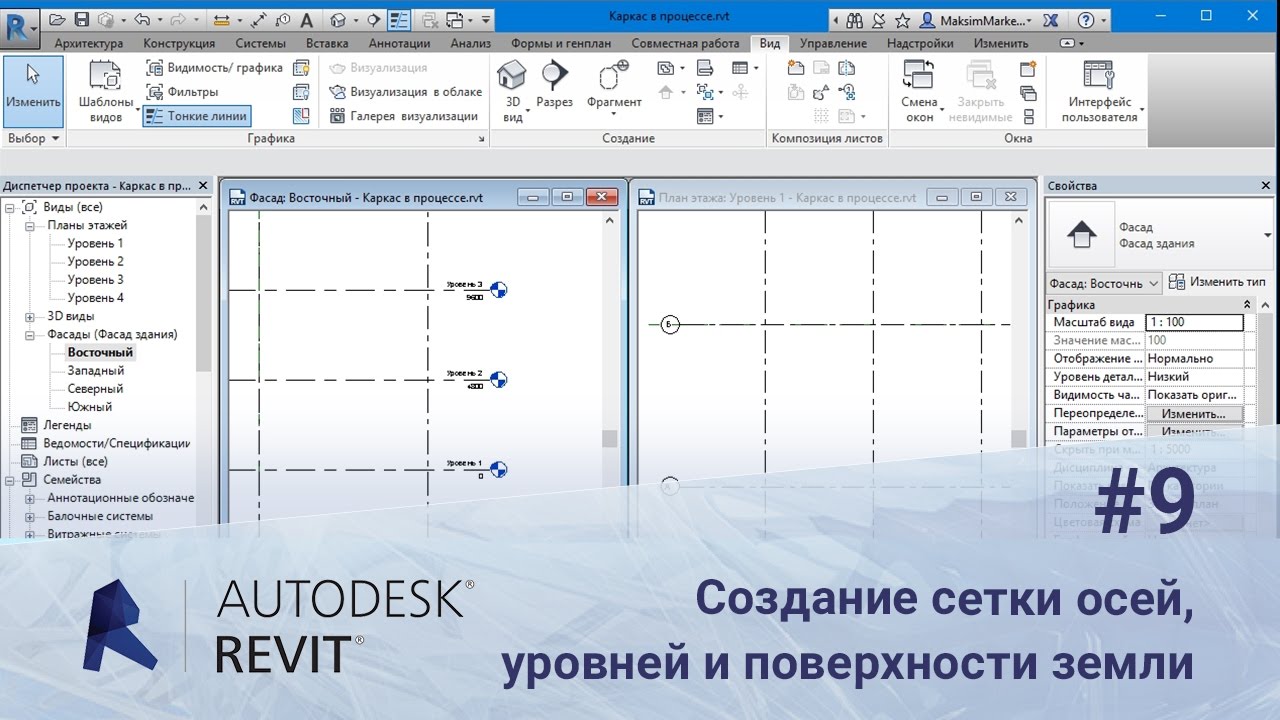The width and height of the screenshot is (1280, 720).
Task: Open the Фасад type selector dropdown
Action: 1267,235
